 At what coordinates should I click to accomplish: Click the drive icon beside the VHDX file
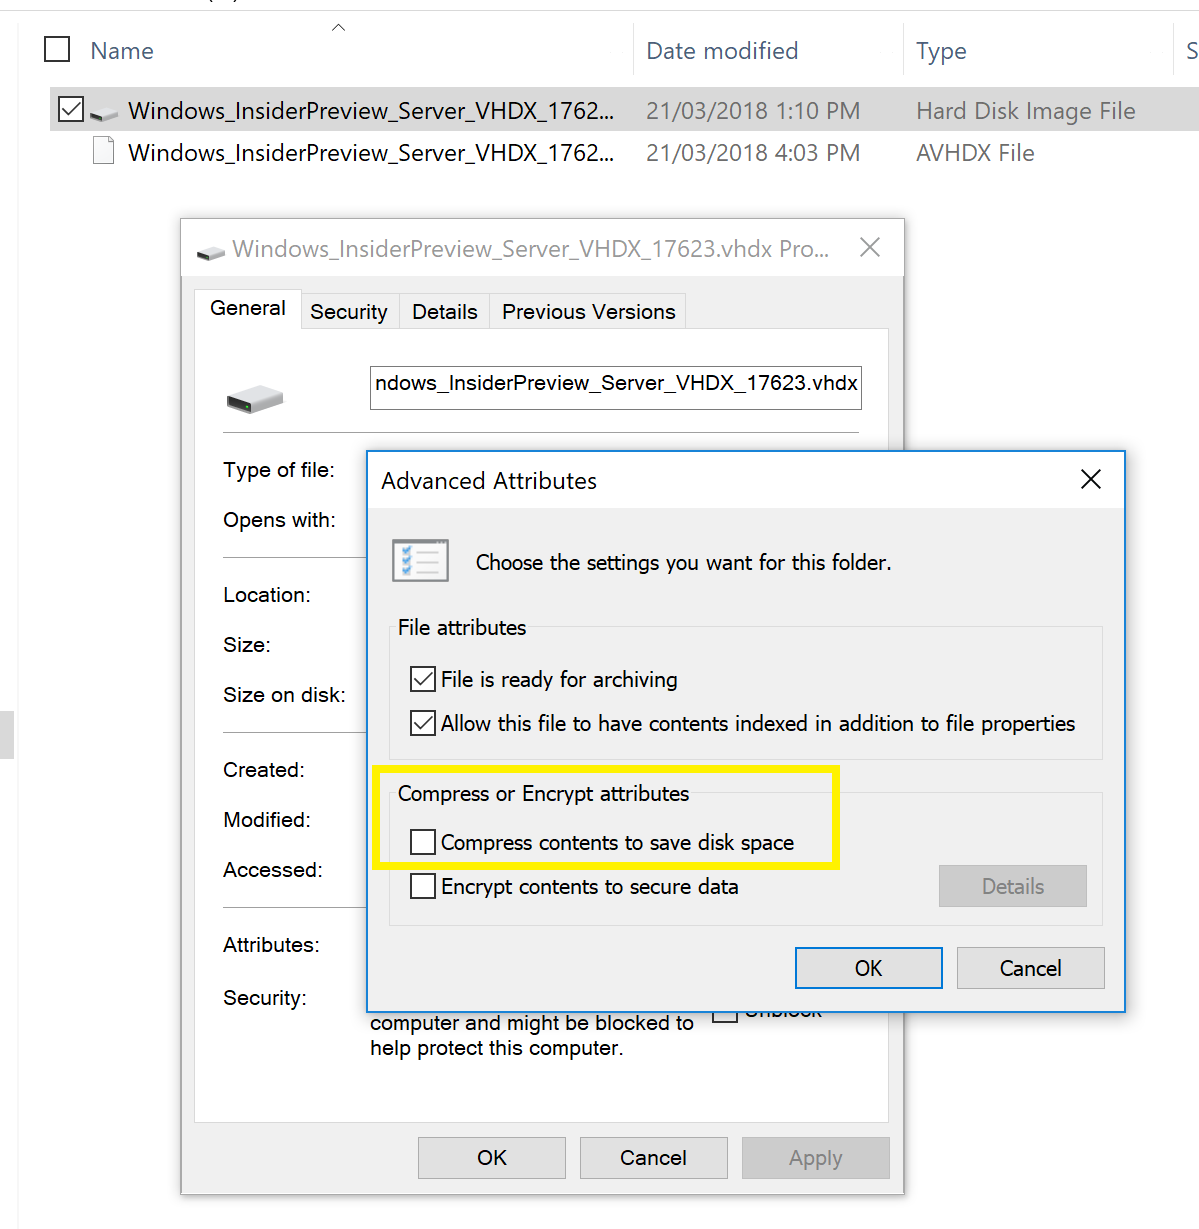click(x=104, y=113)
